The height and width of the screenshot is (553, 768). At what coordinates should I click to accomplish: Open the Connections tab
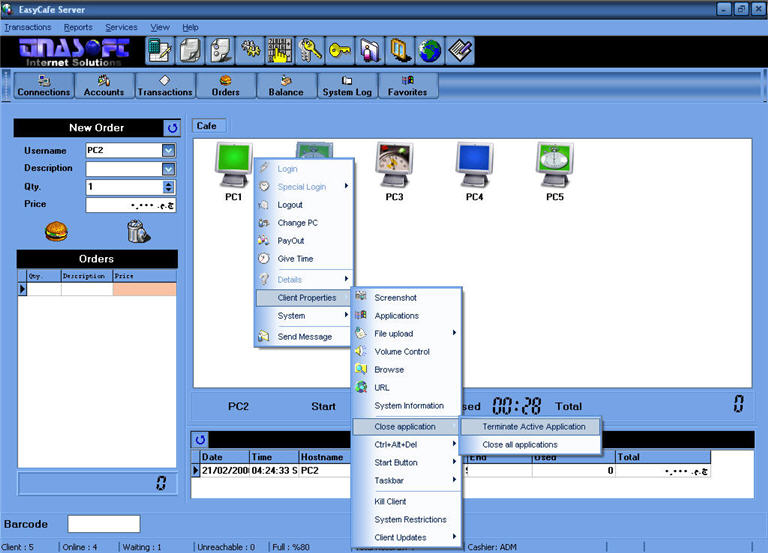[44, 86]
